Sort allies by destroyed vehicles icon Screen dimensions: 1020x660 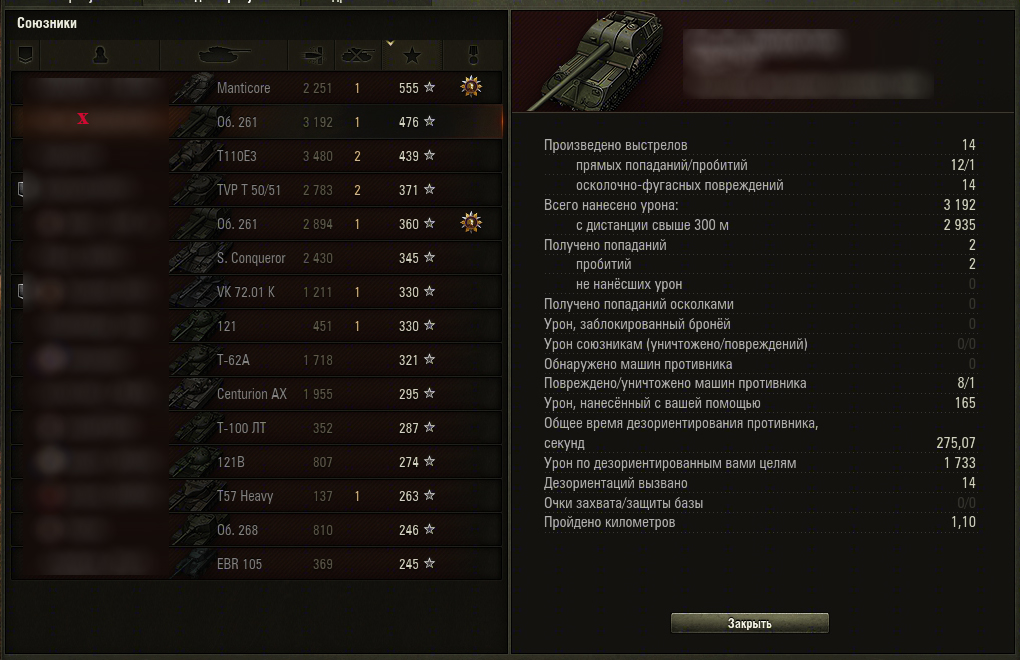click(358, 55)
